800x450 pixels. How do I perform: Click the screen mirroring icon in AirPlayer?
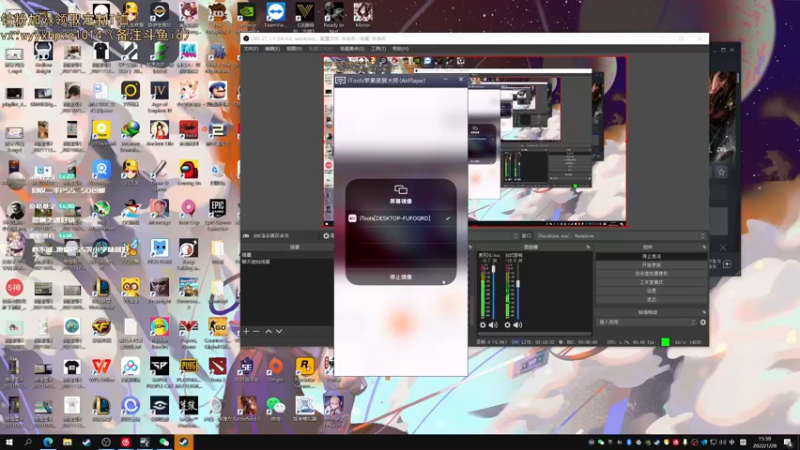tap(401, 190)
